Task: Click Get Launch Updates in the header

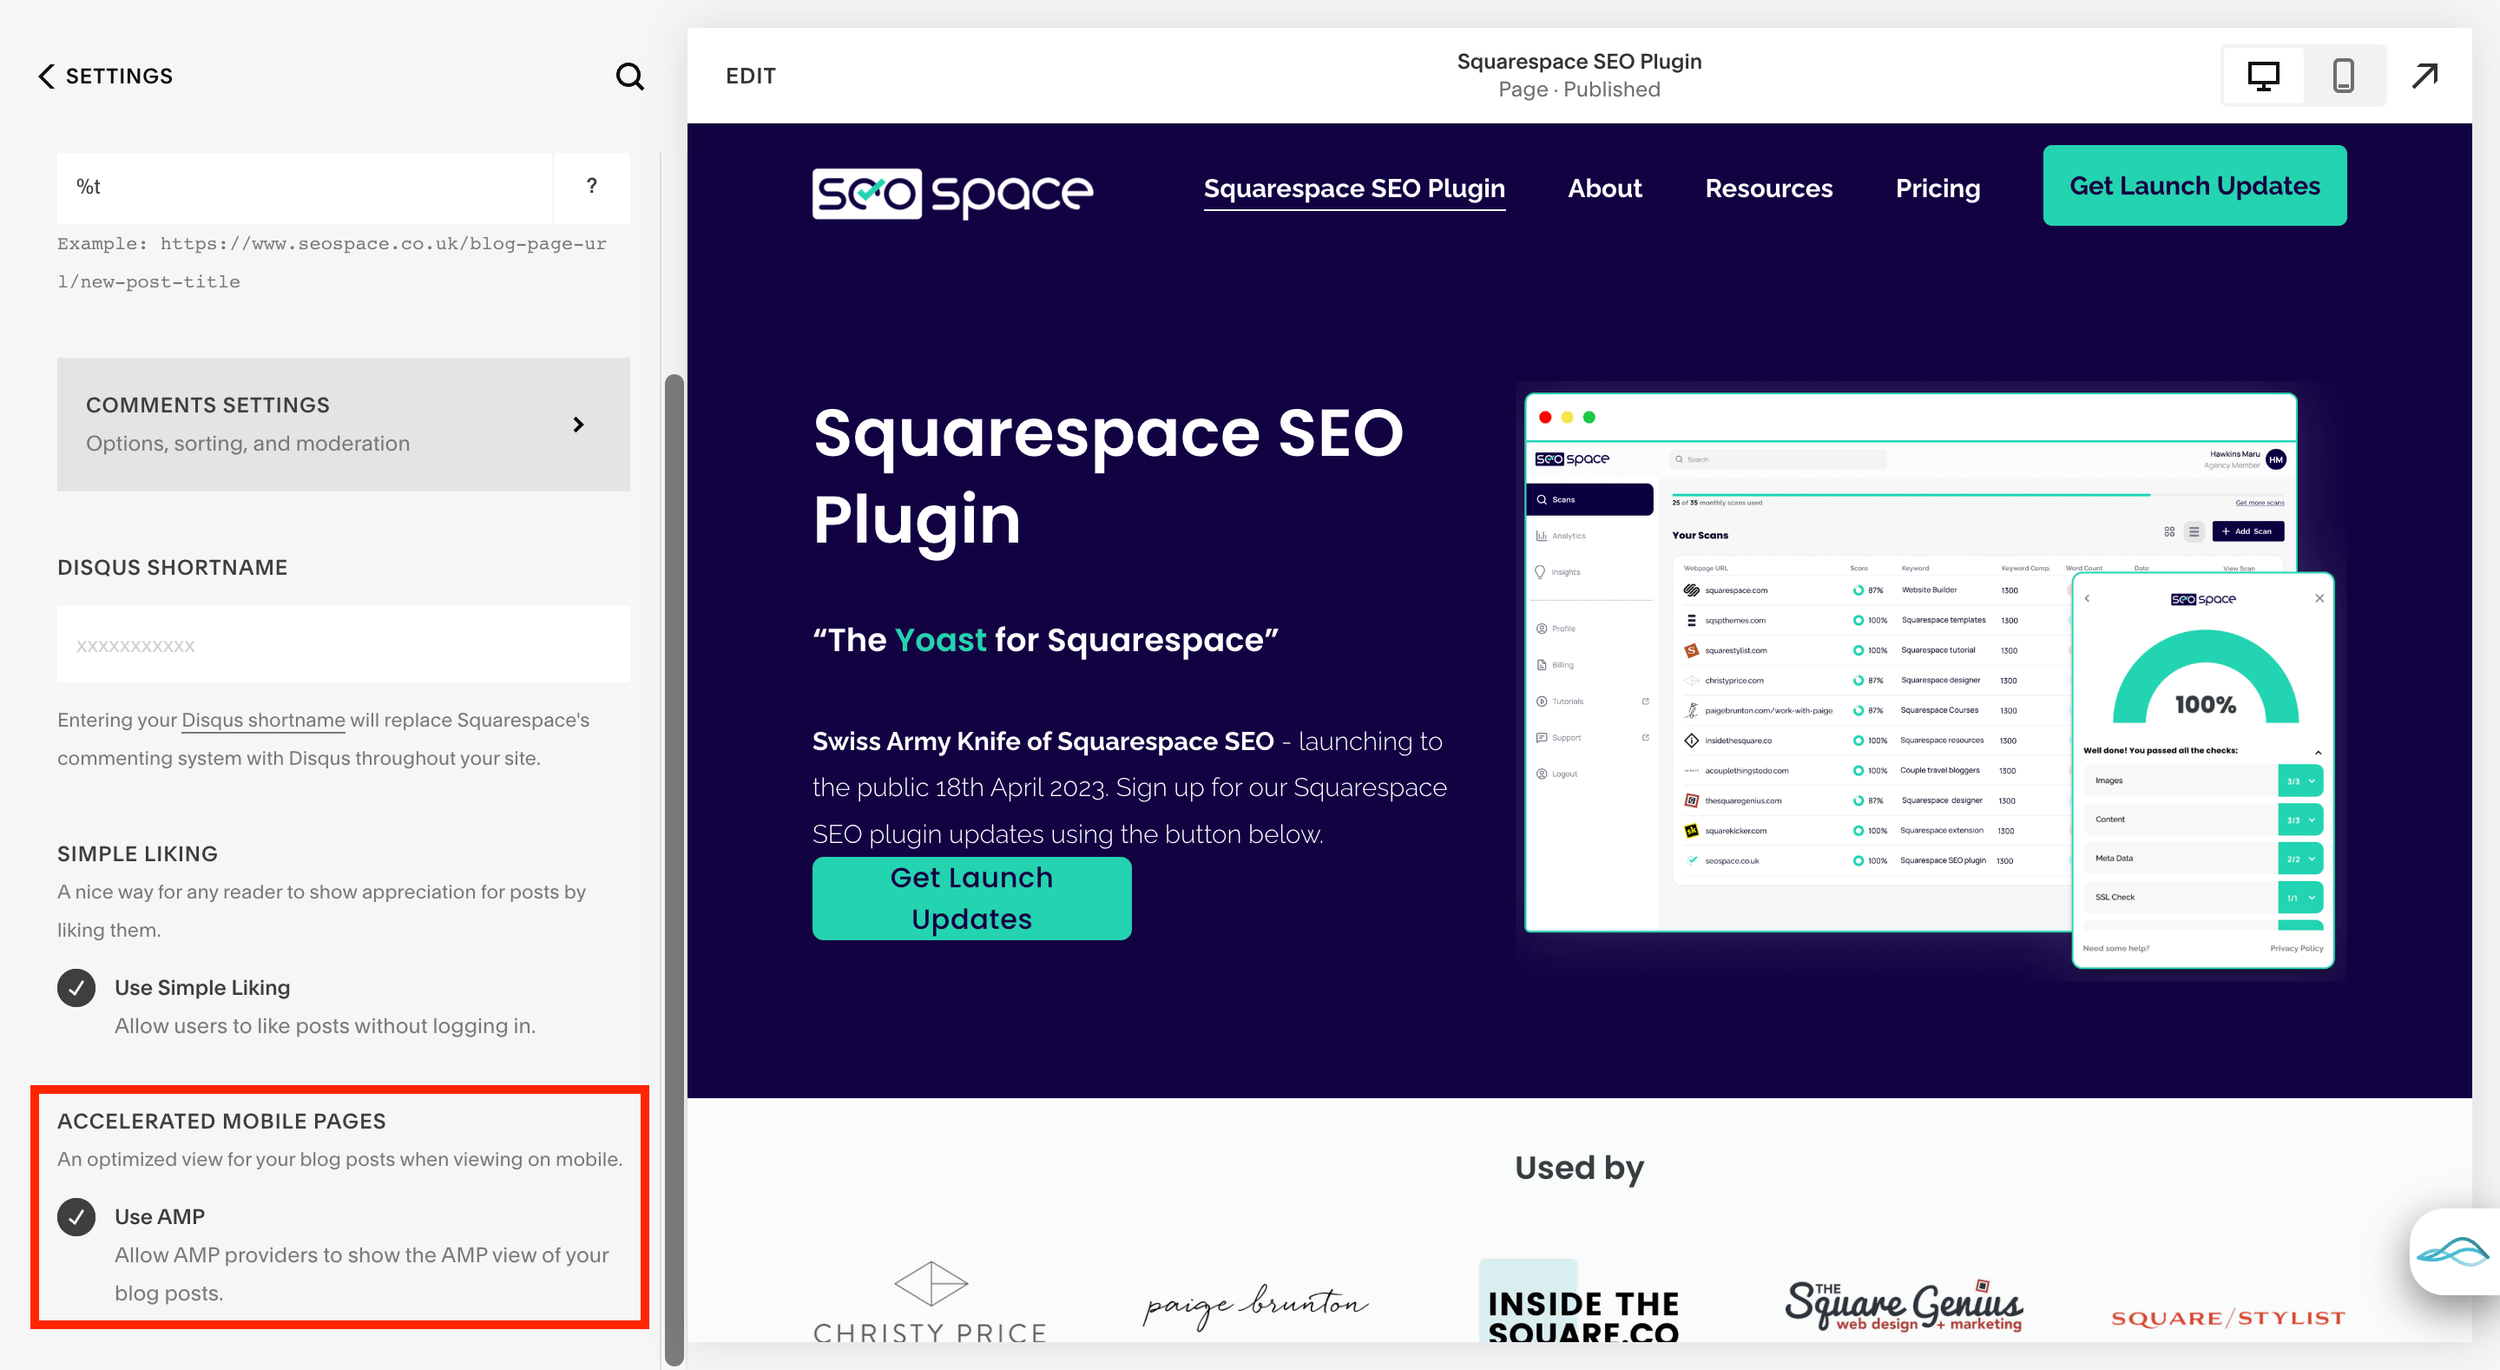Action: point(2194,185)
